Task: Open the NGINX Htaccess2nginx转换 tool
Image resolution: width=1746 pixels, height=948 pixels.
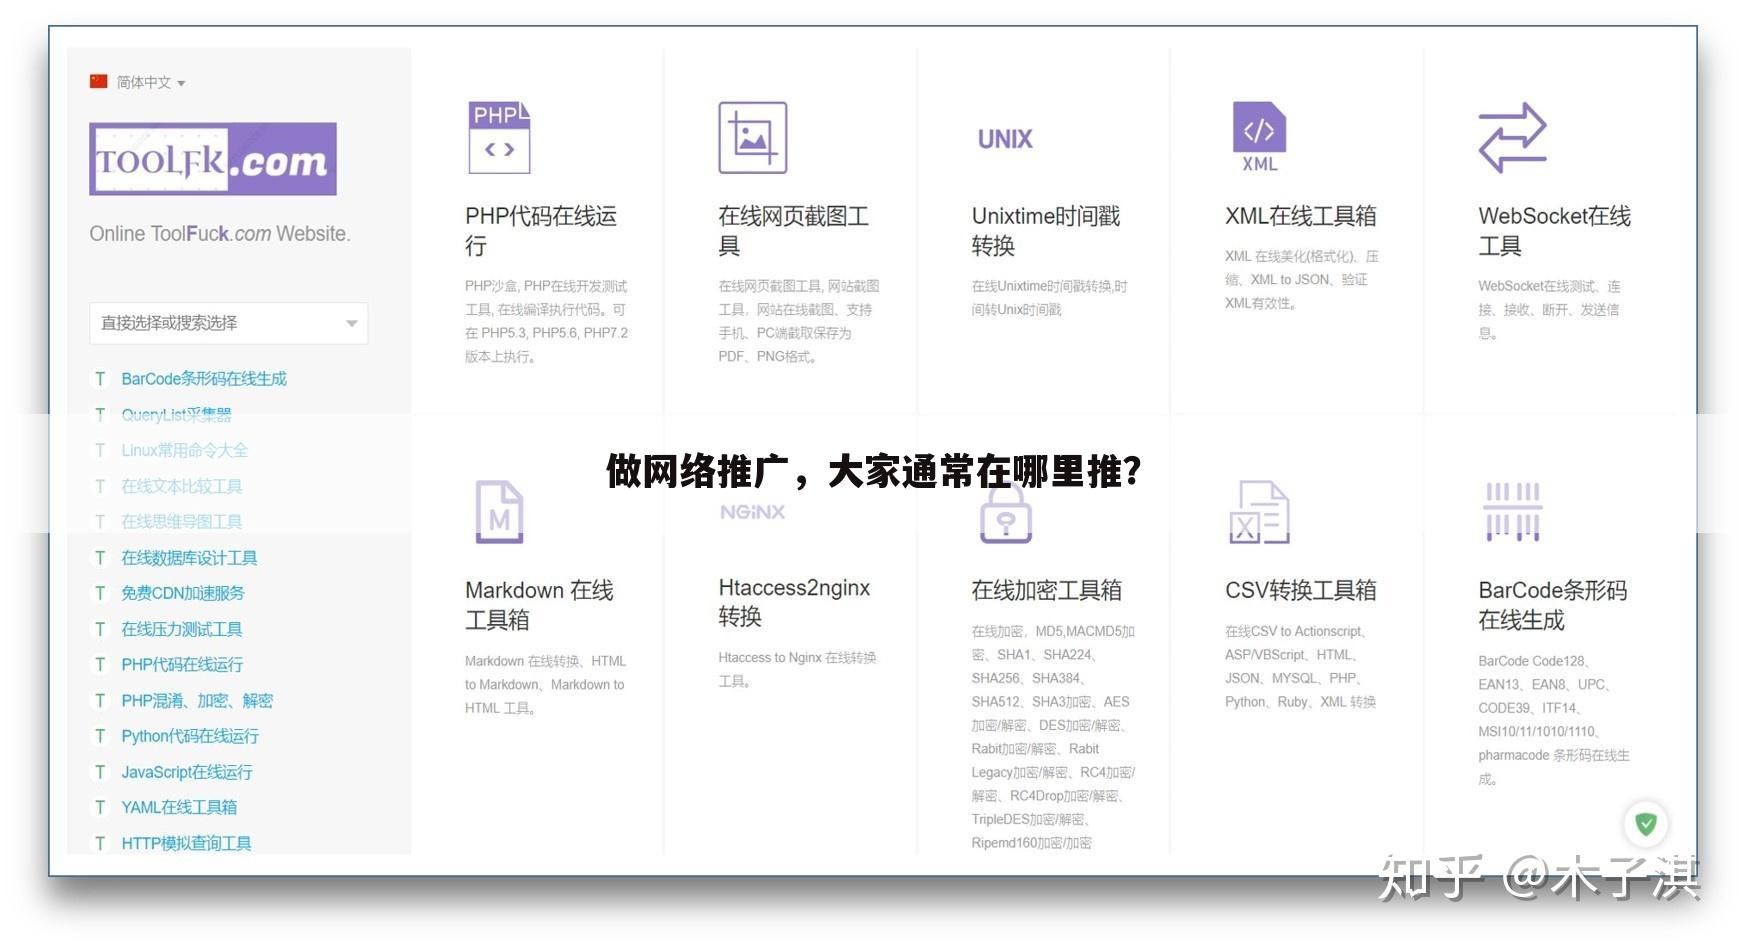Action: [753, 511]
